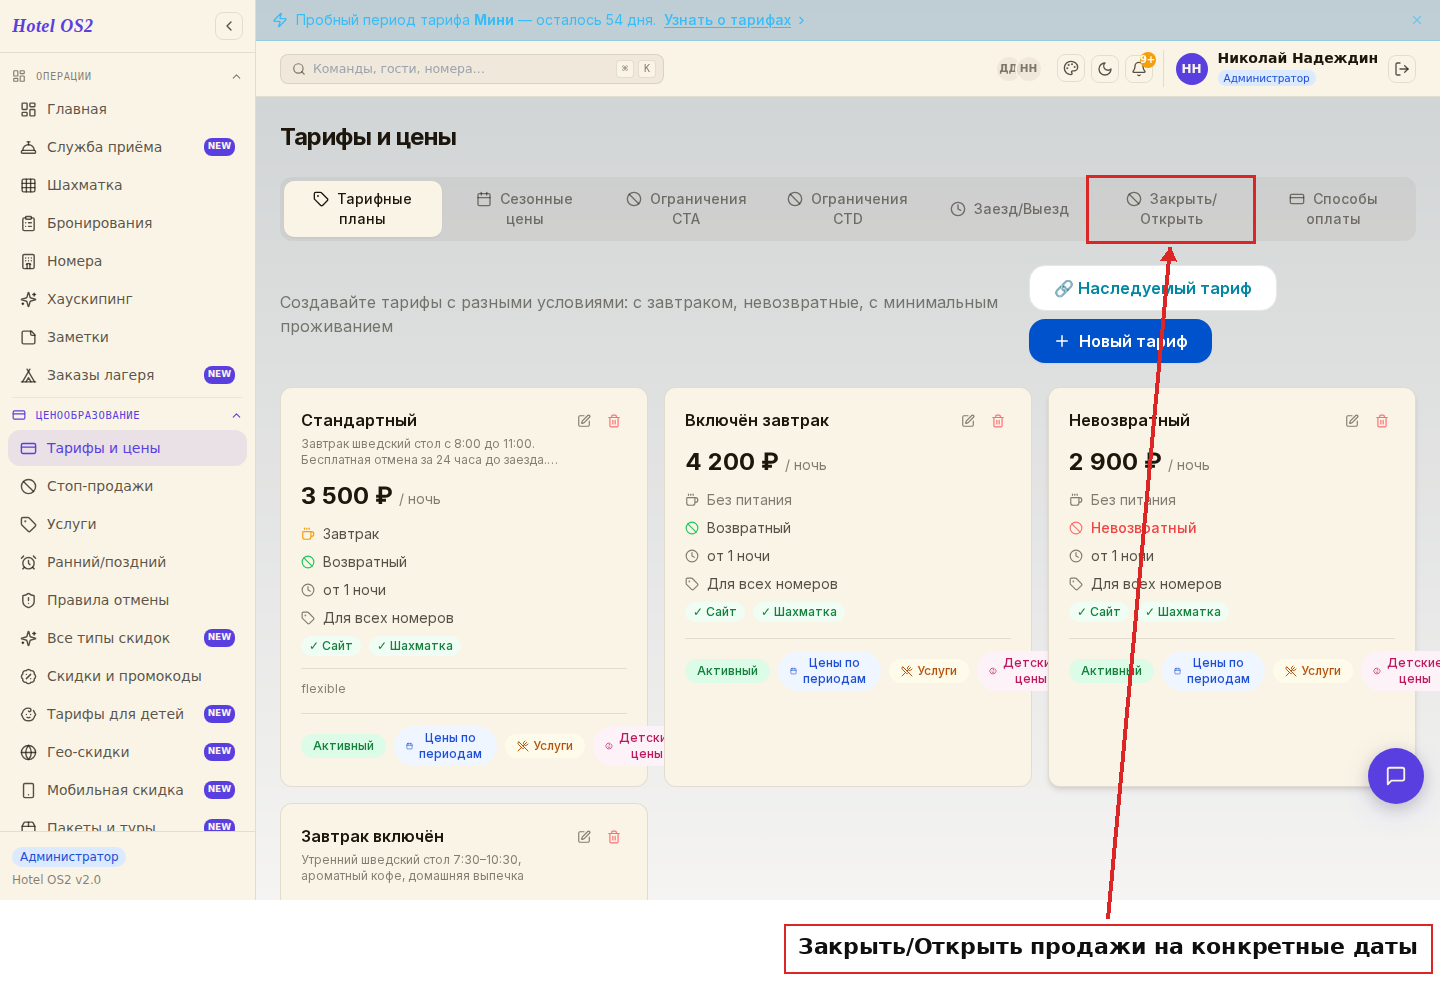Open Номера in the sidebar
1440x997 pixels.
coord(127,261)
